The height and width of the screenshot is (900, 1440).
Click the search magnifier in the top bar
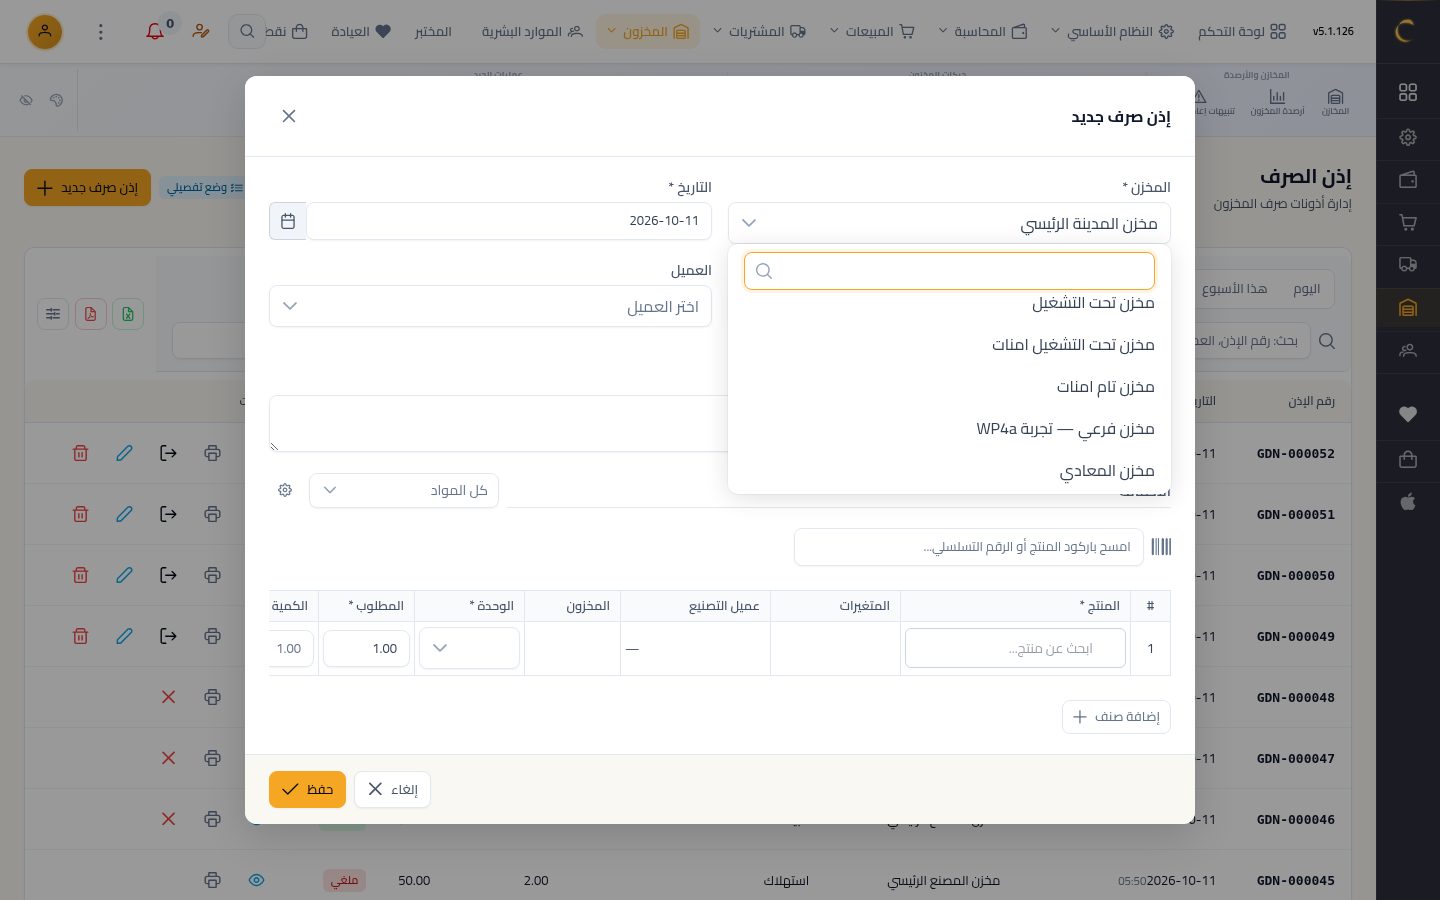247,32
